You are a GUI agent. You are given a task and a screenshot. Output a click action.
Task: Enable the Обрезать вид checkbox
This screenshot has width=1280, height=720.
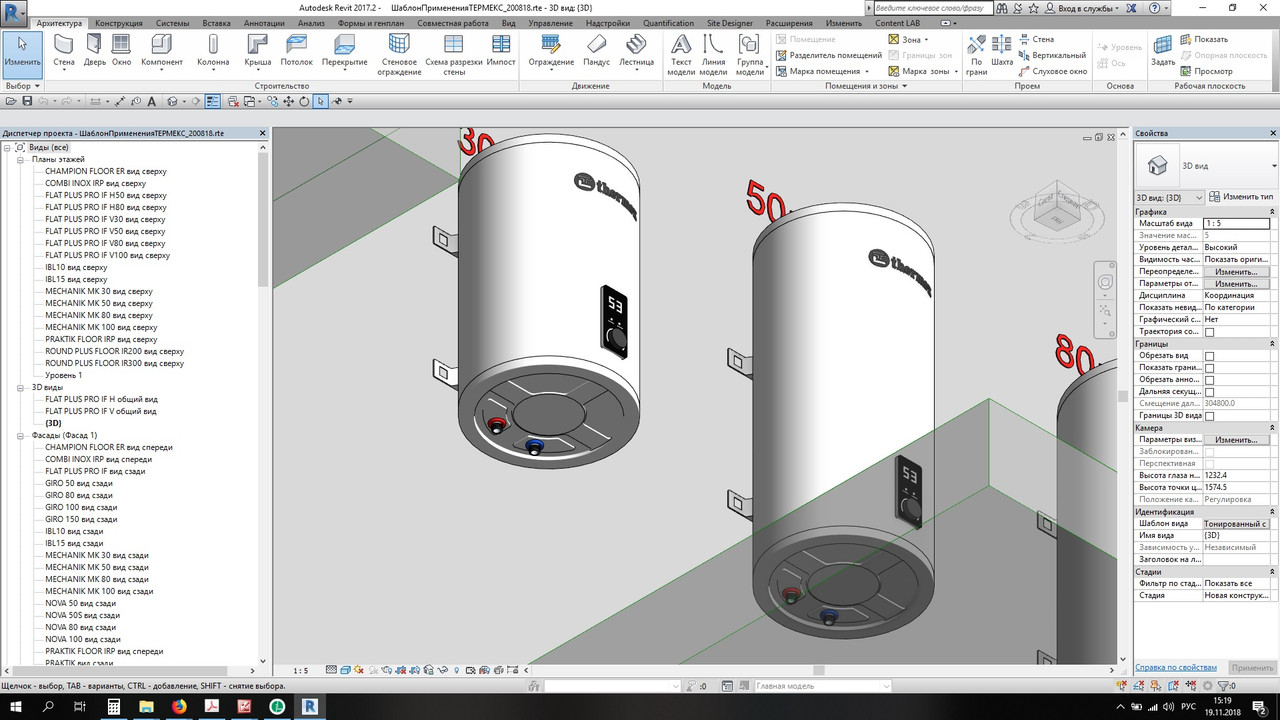[x=1209, y=356]
